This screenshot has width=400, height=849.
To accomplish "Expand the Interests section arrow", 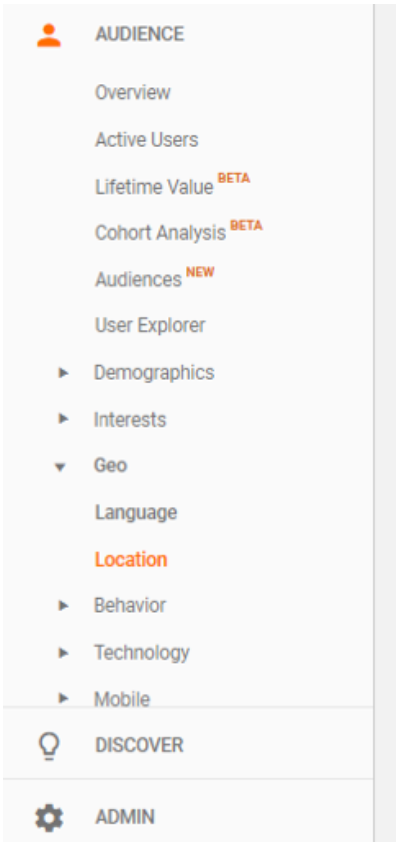I will click(x=63, y=419).
